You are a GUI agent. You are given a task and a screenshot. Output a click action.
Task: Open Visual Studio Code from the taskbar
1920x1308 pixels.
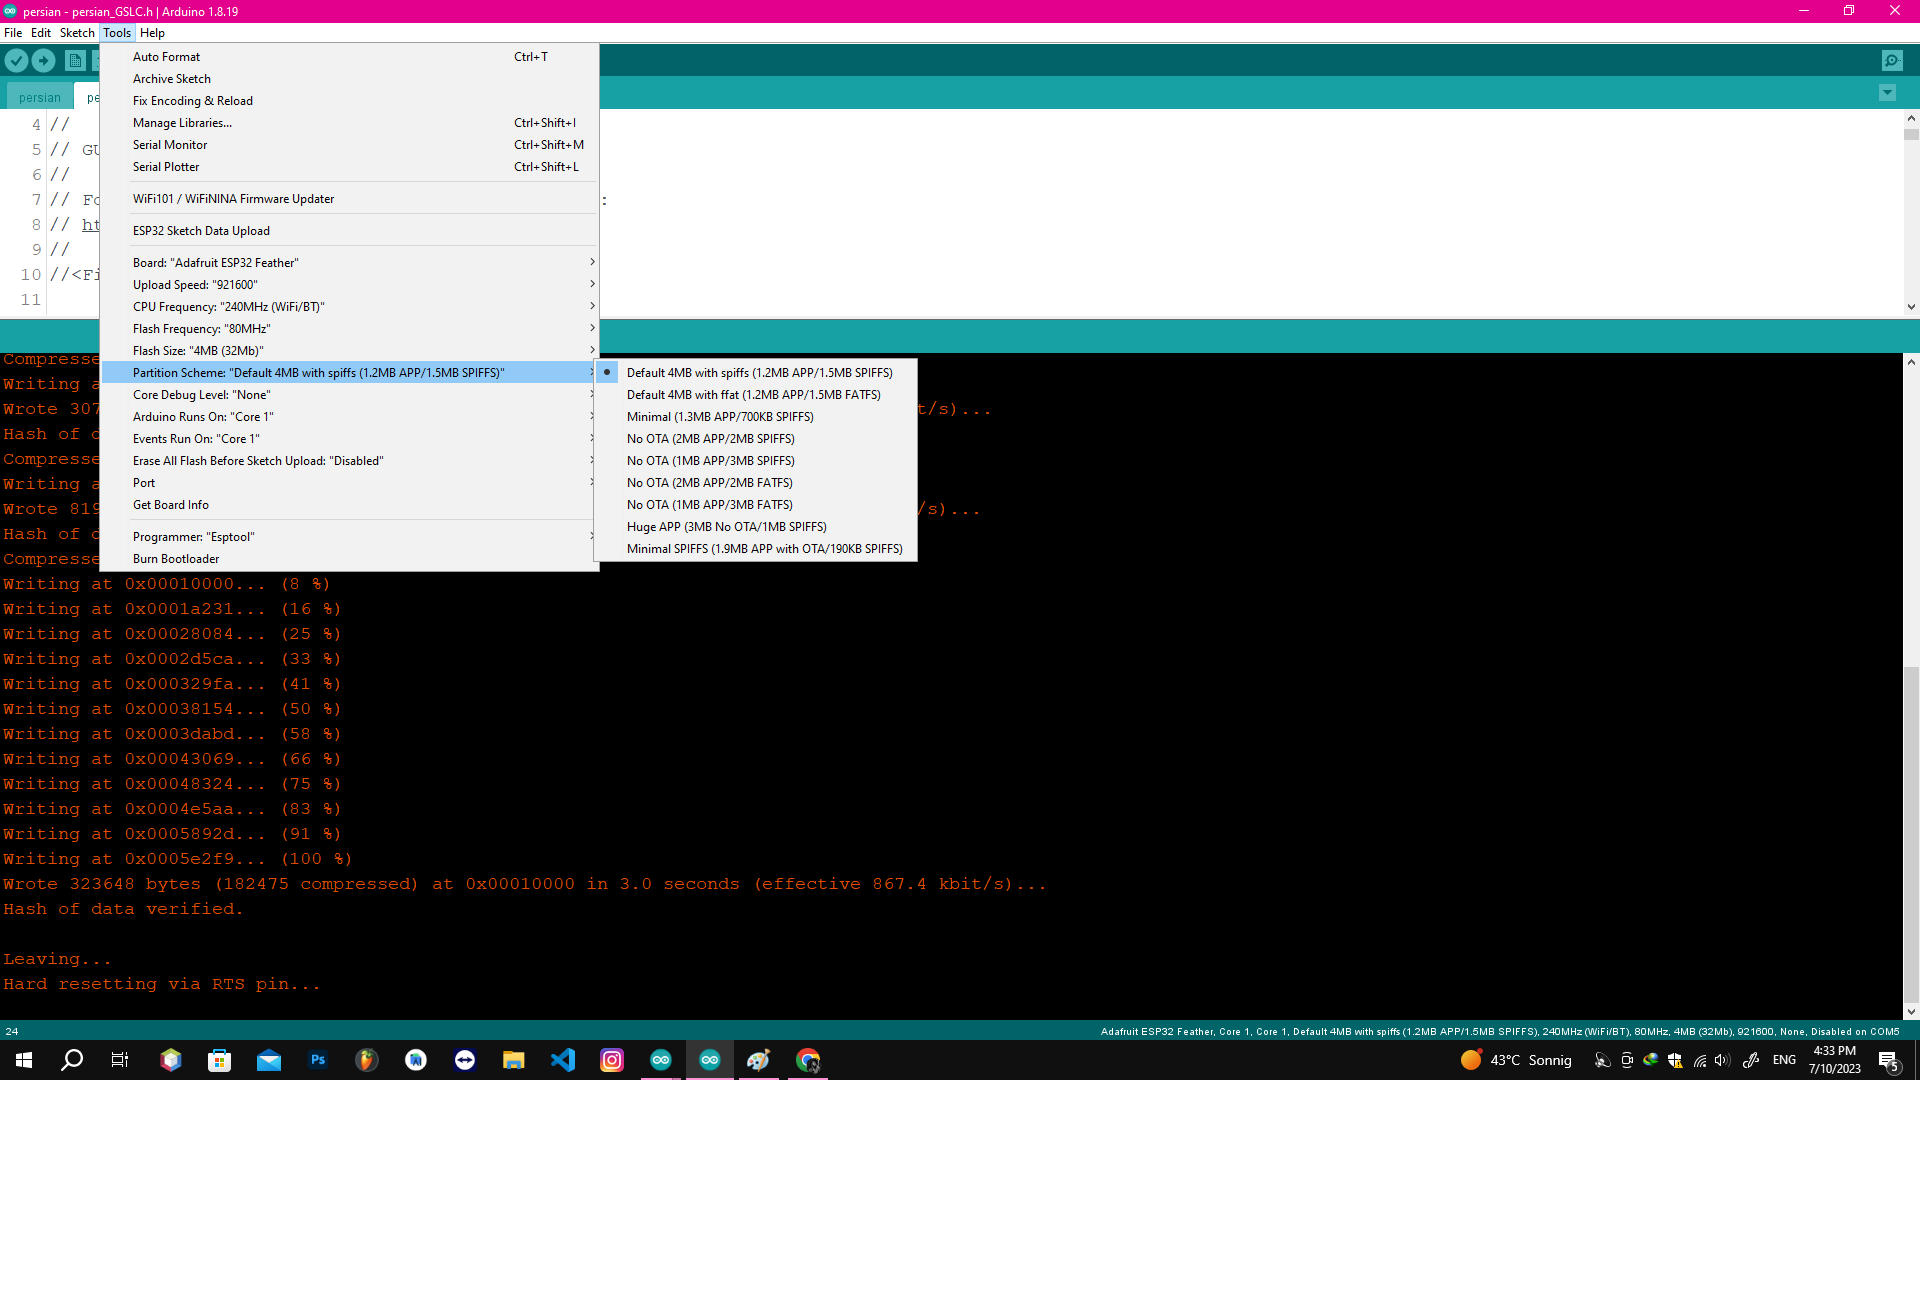click(x=563, y=1061)
